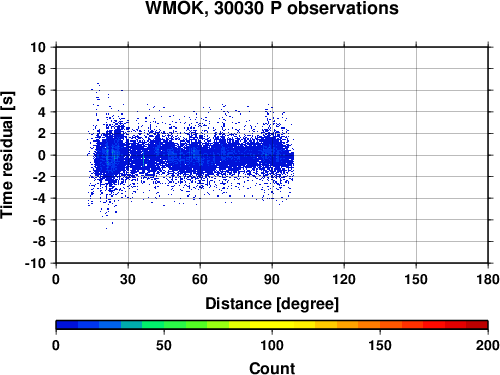500x375 pixels.
Task: Click the Time residual [s] axis label
Action: point(7,155)
